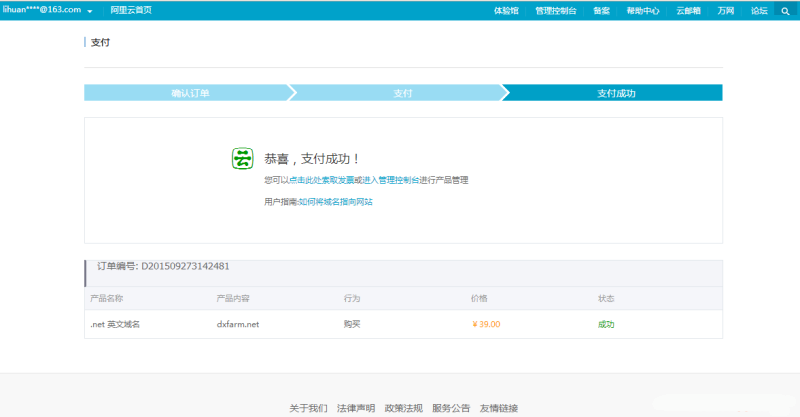Click the search magnifier icon in top bar
This screenshot has width=800, height=417.
[x=785, y=10]
